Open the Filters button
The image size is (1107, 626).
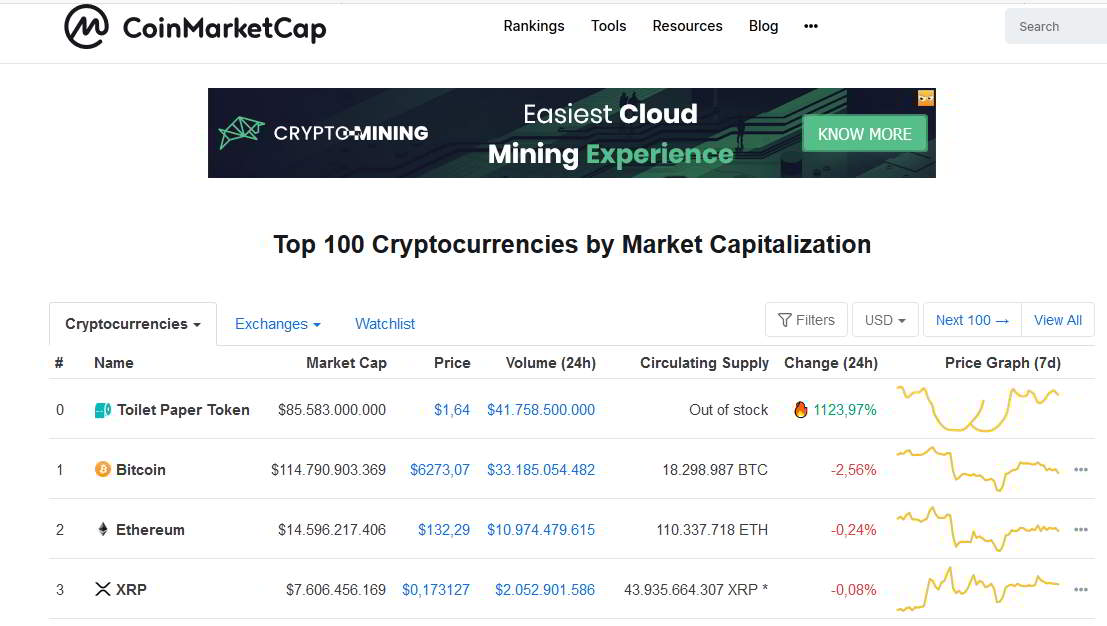pos(806,320)
